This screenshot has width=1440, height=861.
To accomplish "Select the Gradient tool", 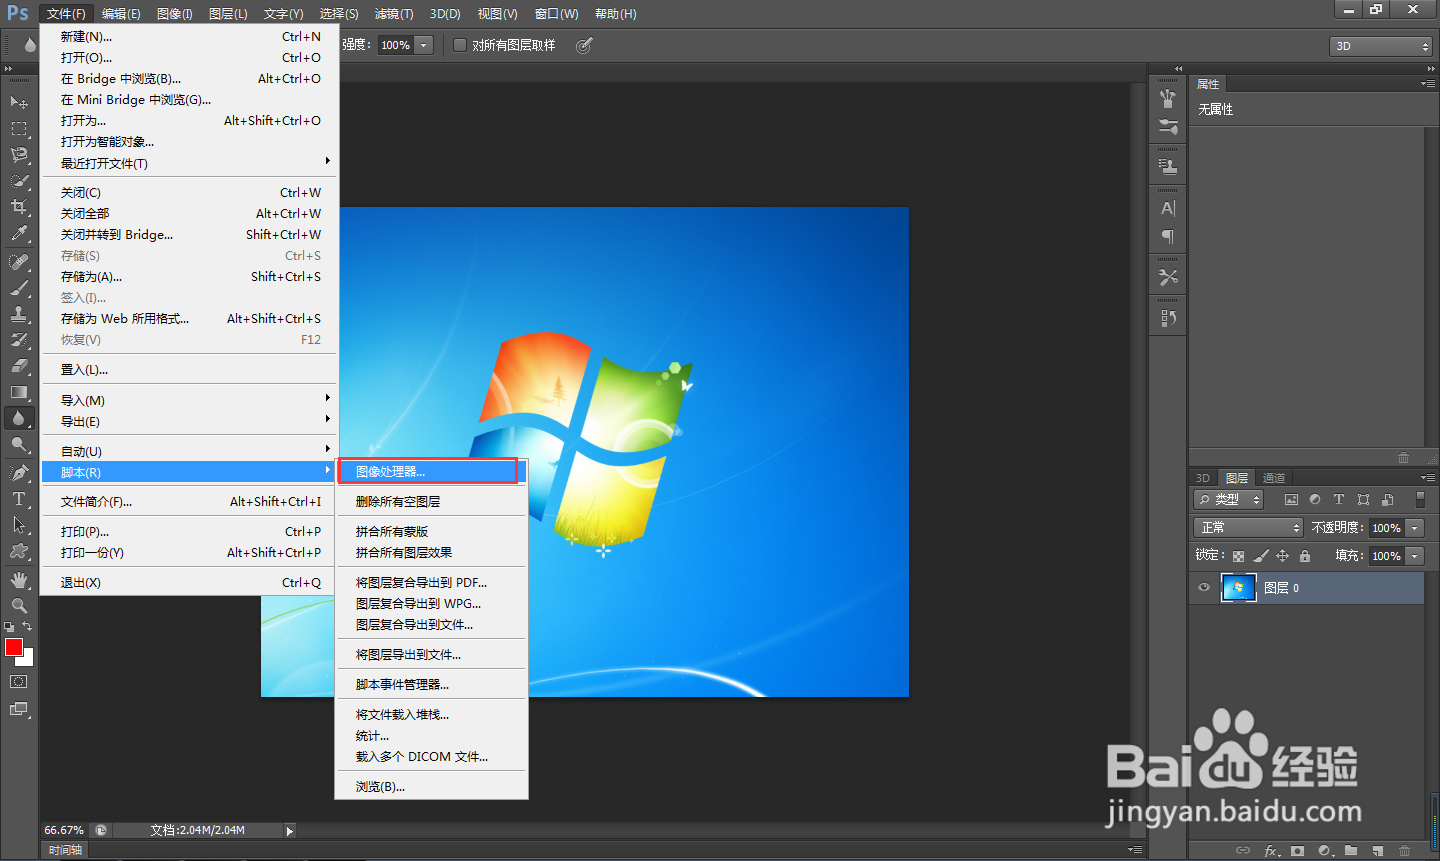I will [x=19, y=392].
